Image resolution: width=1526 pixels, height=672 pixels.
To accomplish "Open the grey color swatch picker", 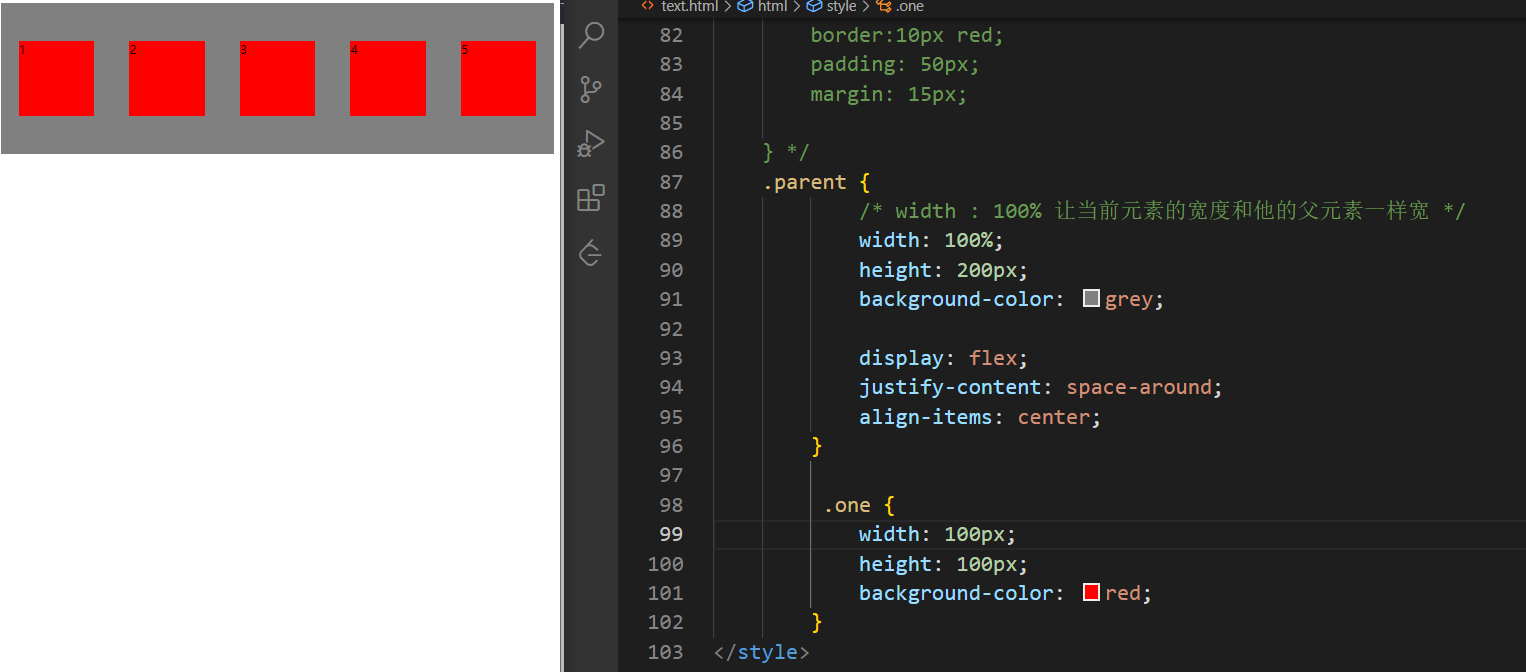I will (1092, 299).
